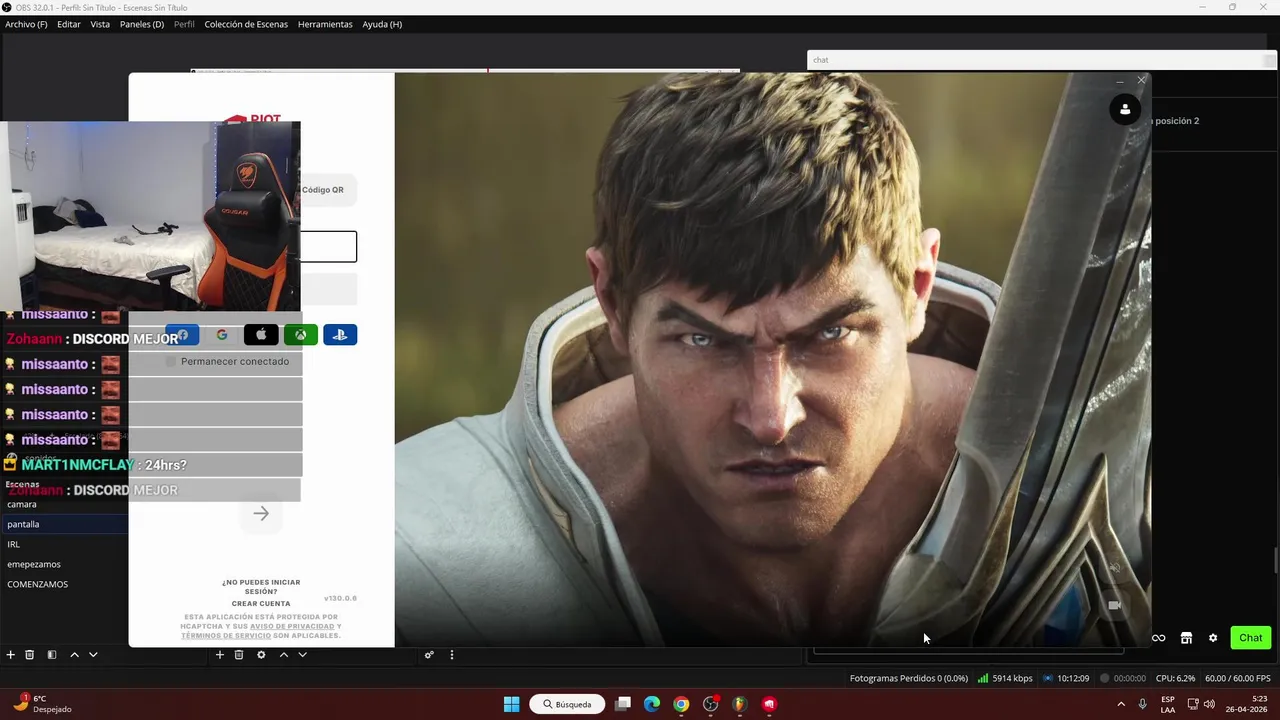
Task: Open audio mixer advanced settings gears icon
Action: pyautogui.click(x=429, y=655)
